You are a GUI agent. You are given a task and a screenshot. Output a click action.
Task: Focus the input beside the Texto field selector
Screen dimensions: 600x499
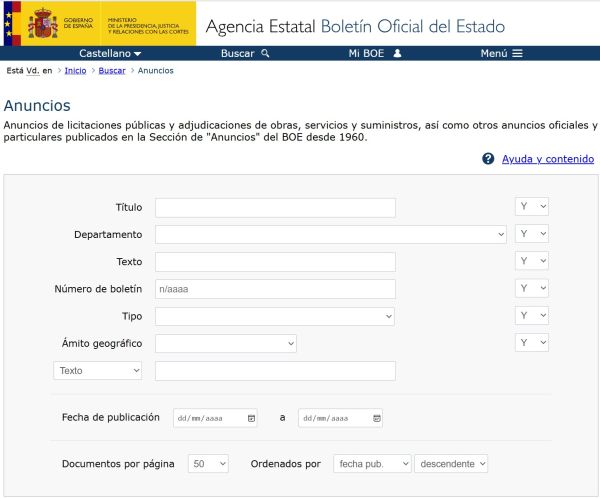click(x=275, y=371)
